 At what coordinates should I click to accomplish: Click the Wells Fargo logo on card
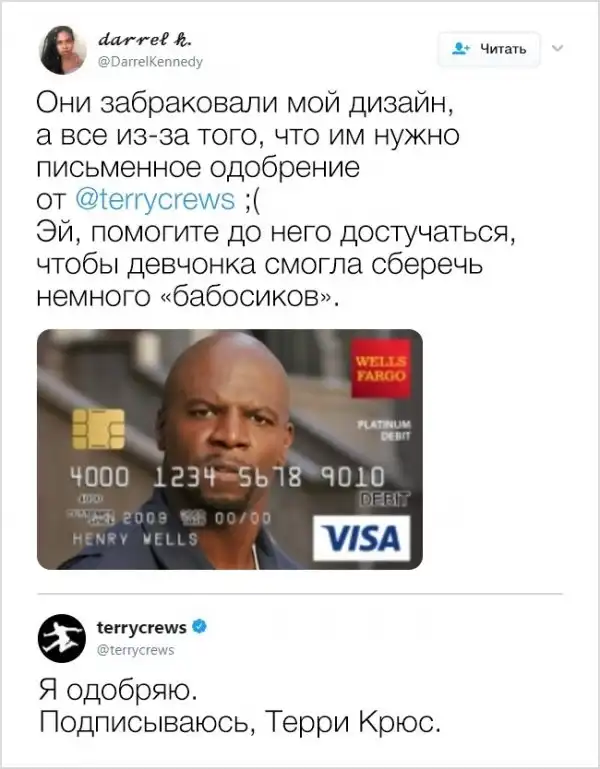[381, 368]
